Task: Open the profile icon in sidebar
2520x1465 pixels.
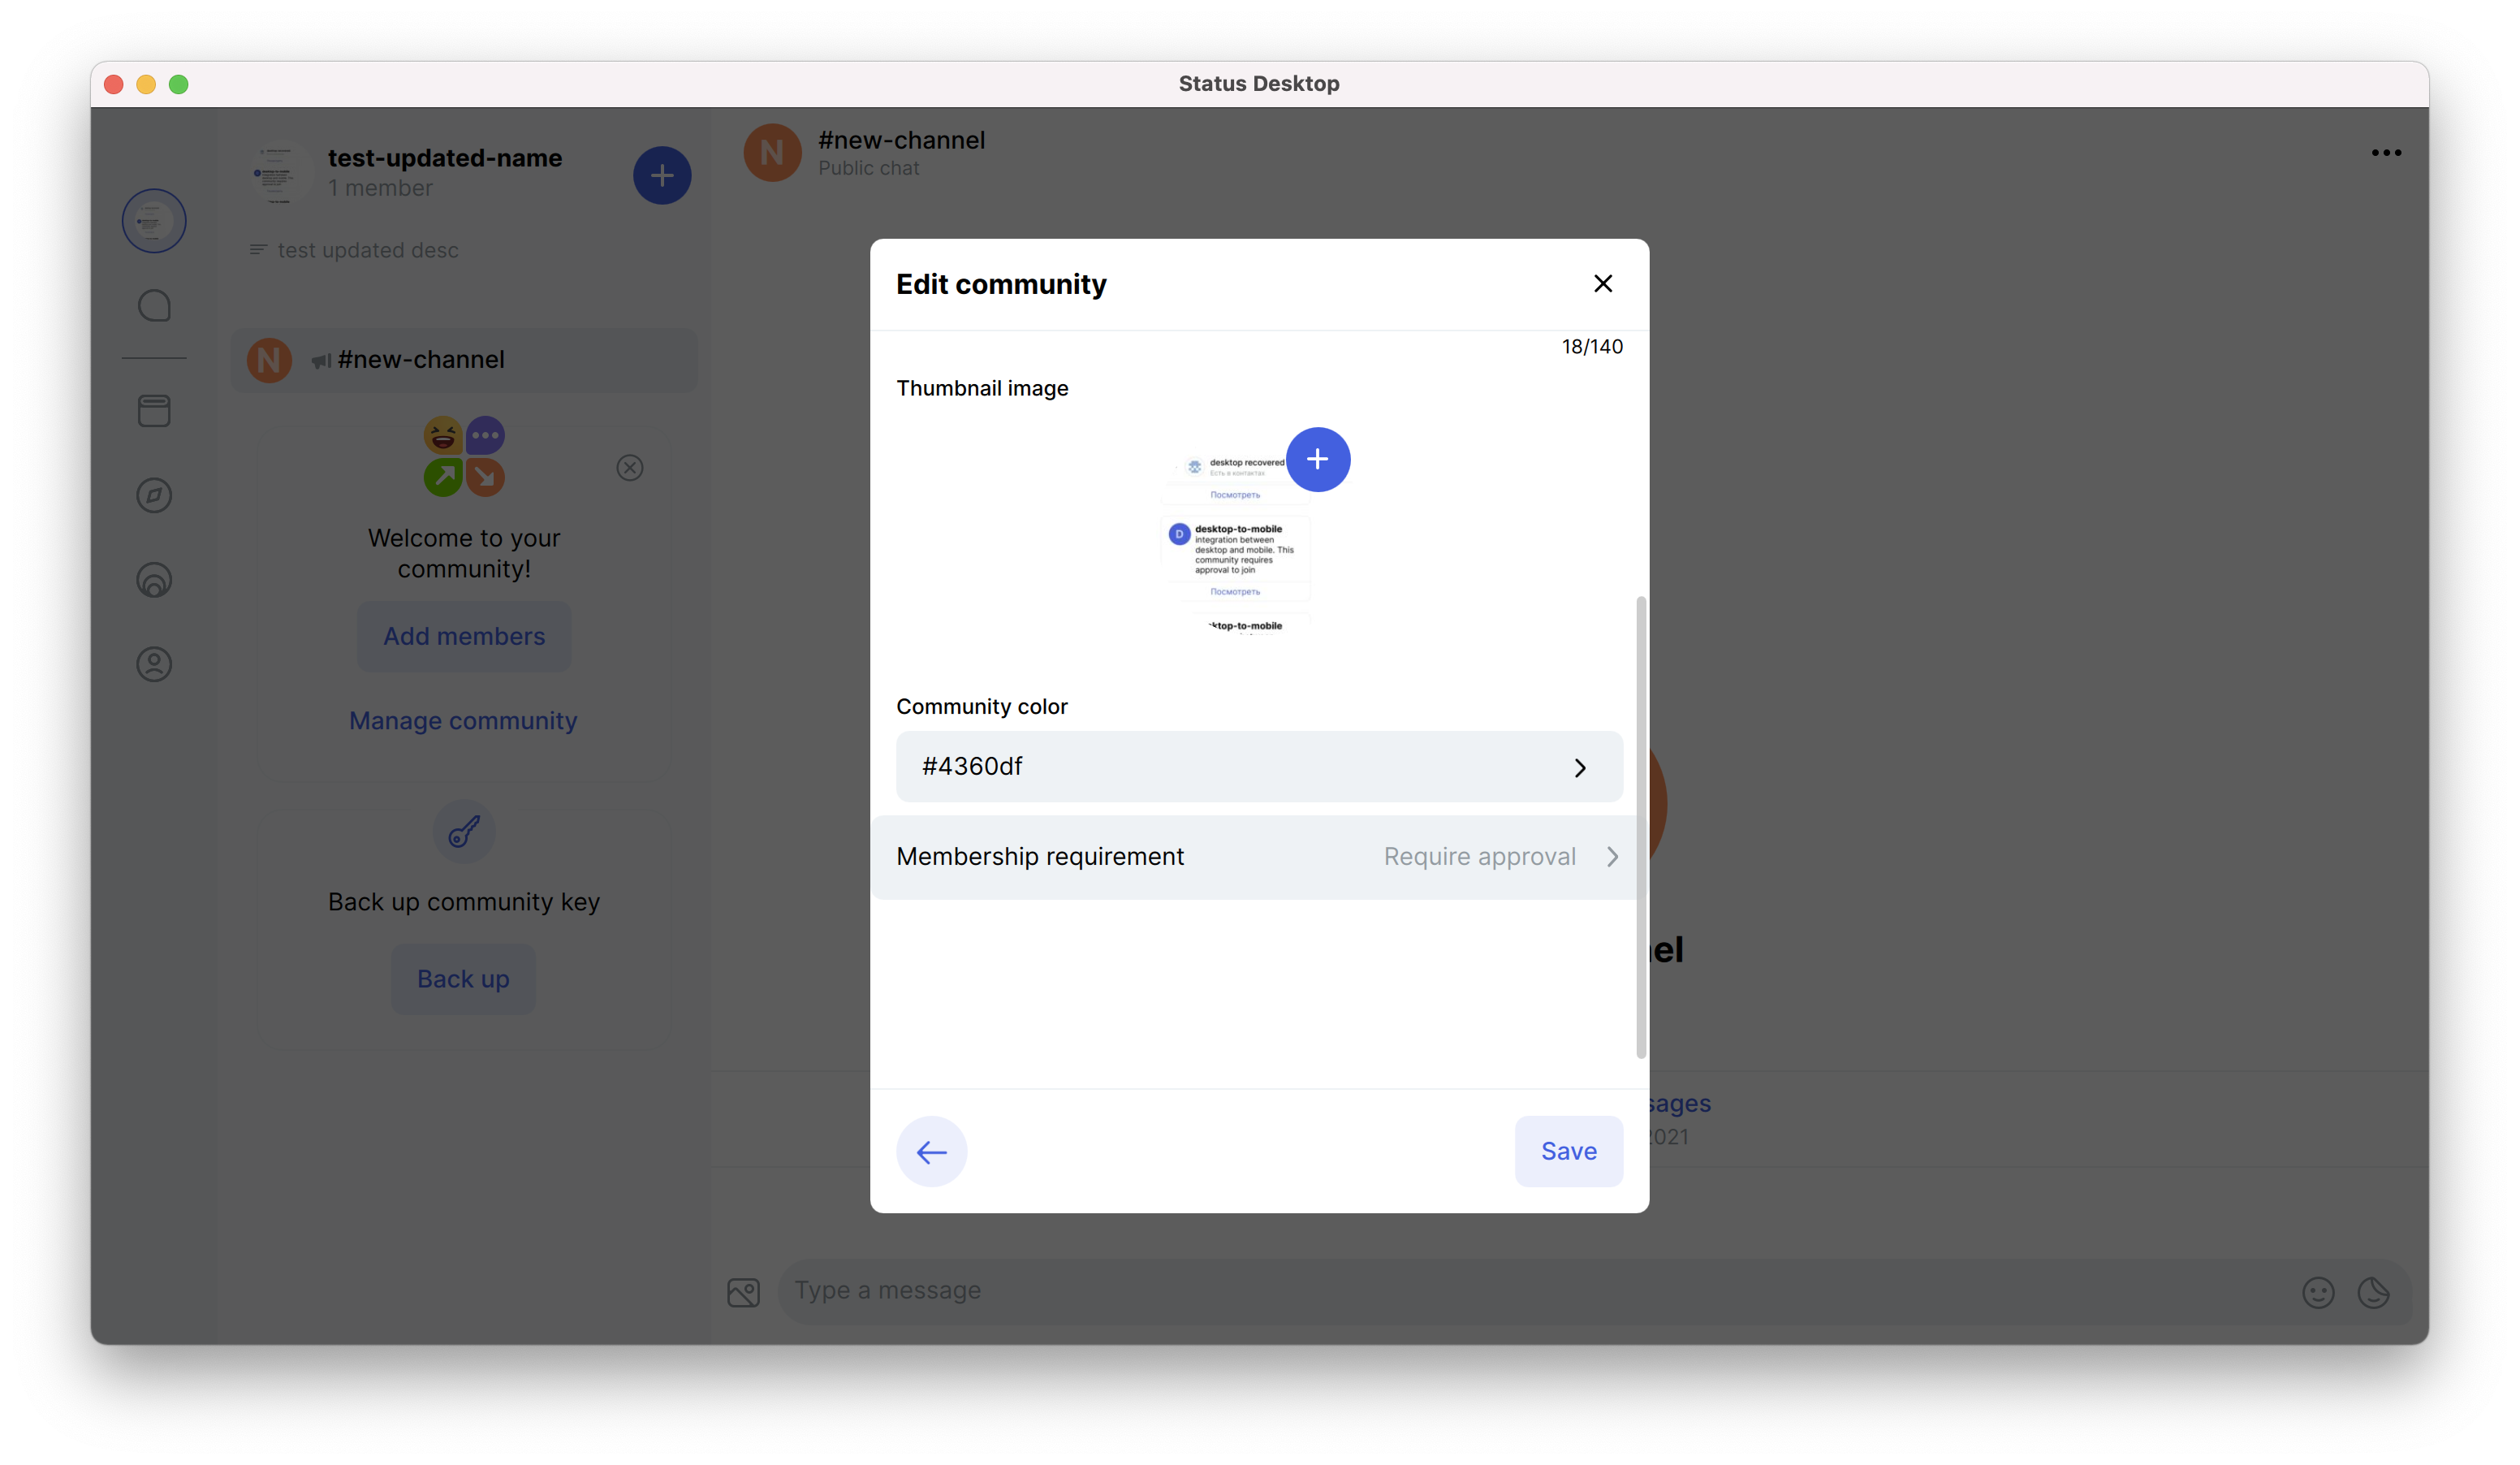Action: (x=154, y=665)
